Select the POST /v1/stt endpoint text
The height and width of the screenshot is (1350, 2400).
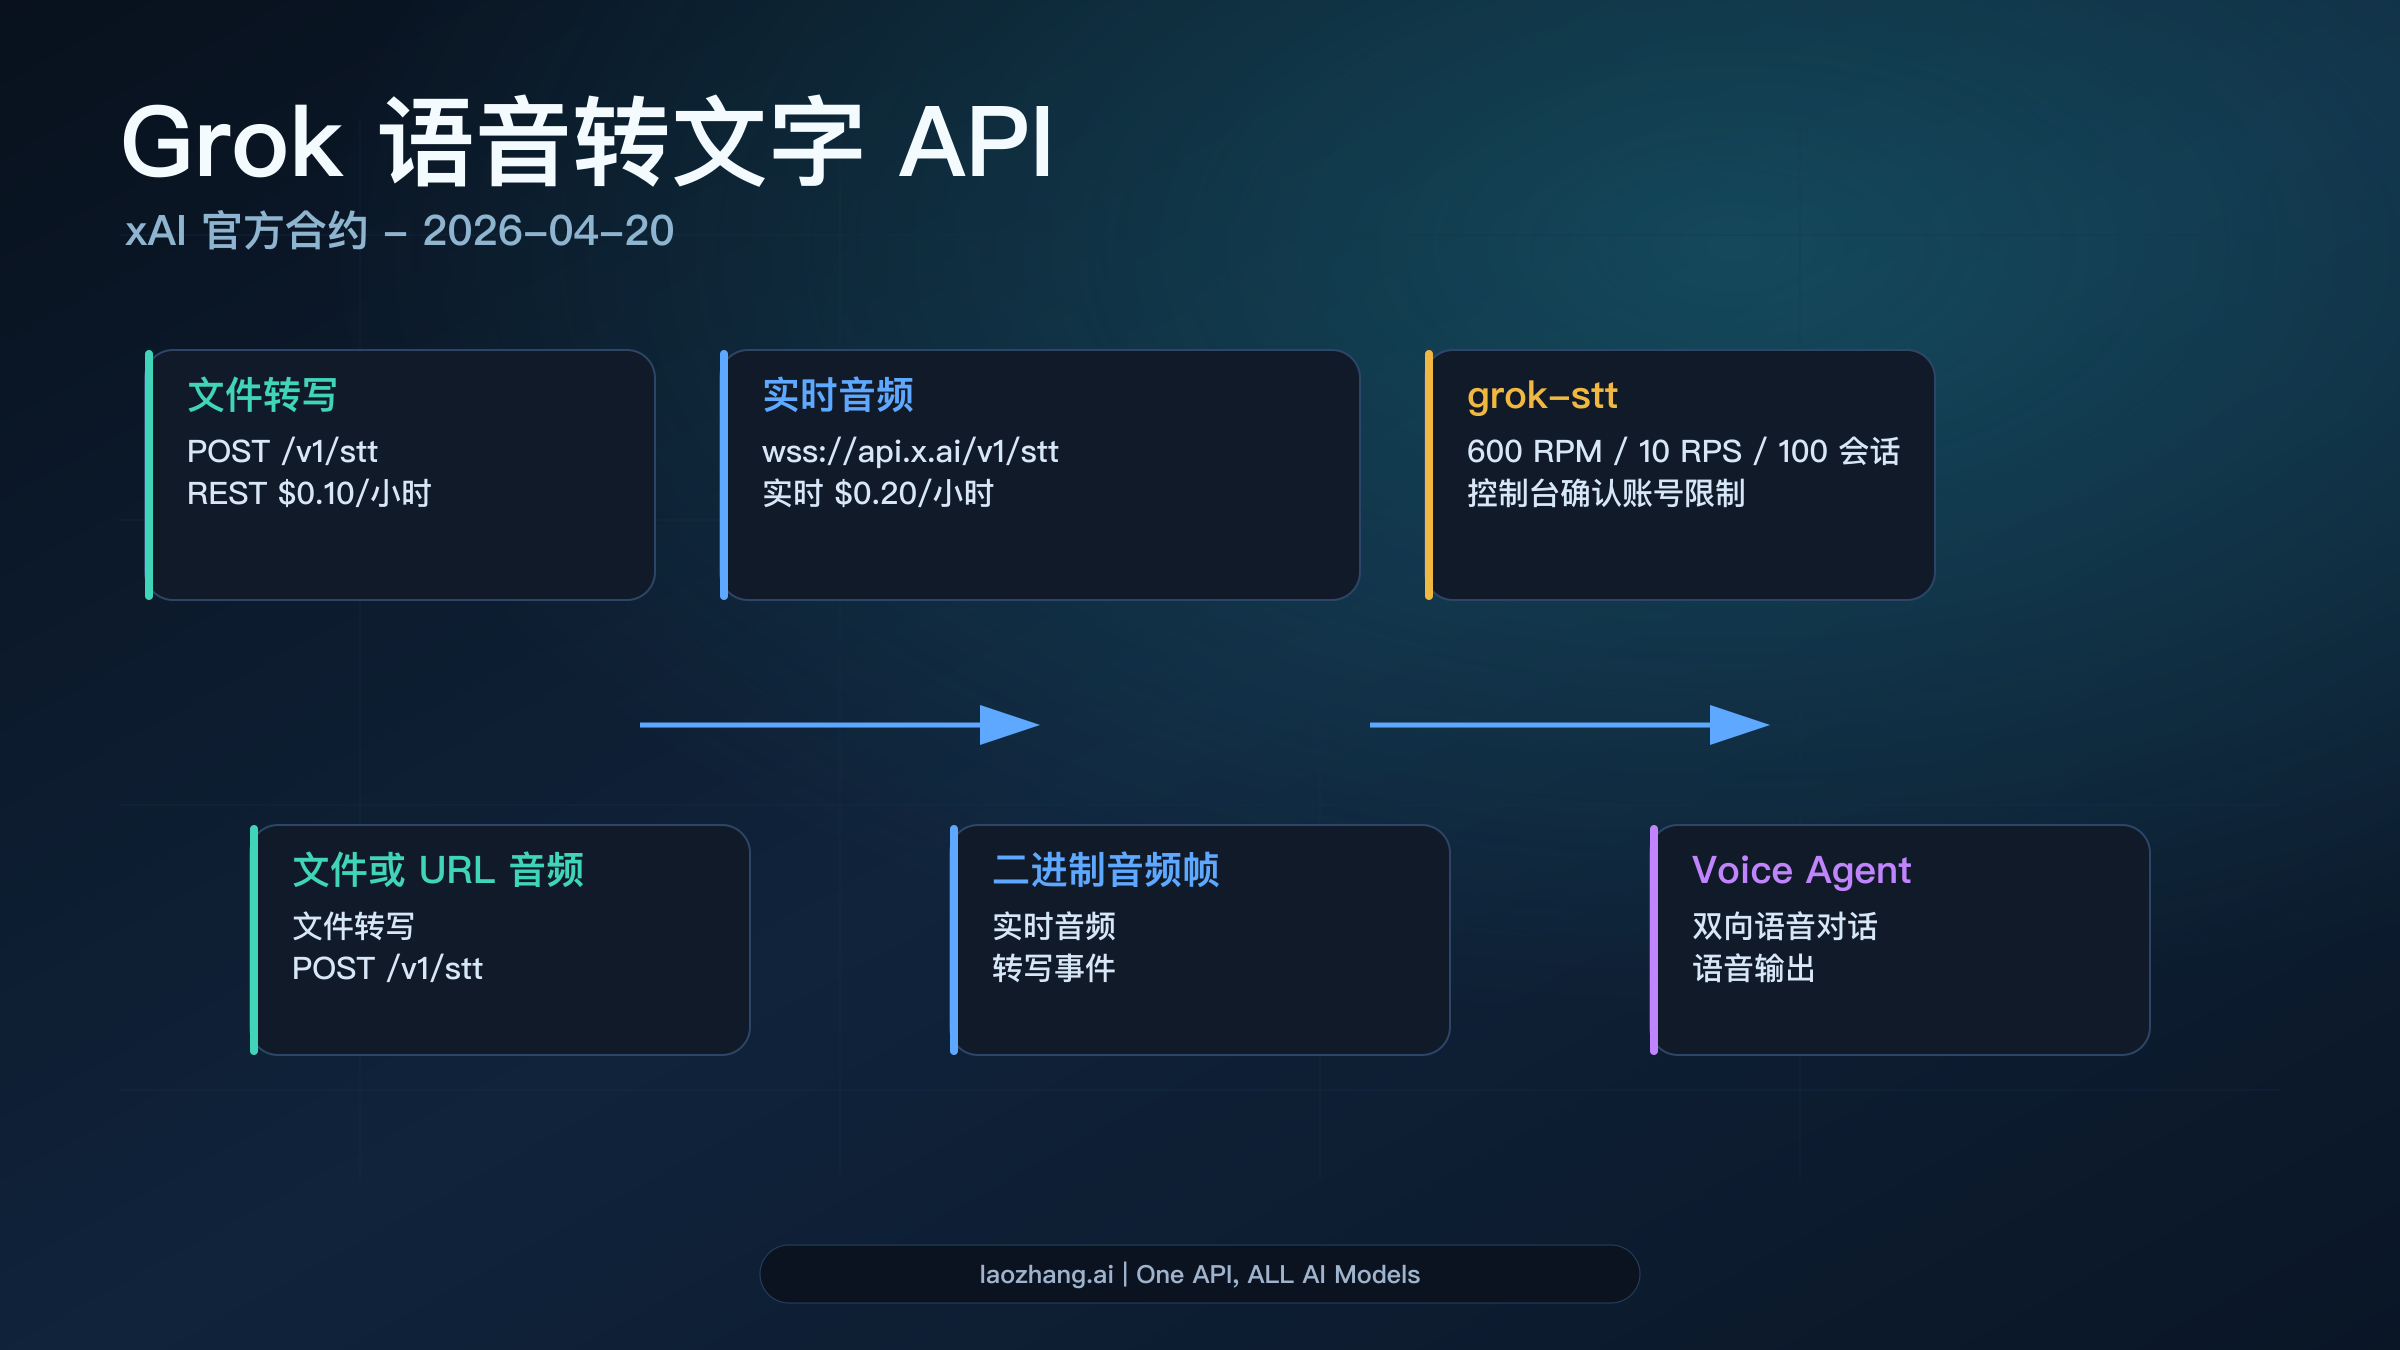coord(282,451)
